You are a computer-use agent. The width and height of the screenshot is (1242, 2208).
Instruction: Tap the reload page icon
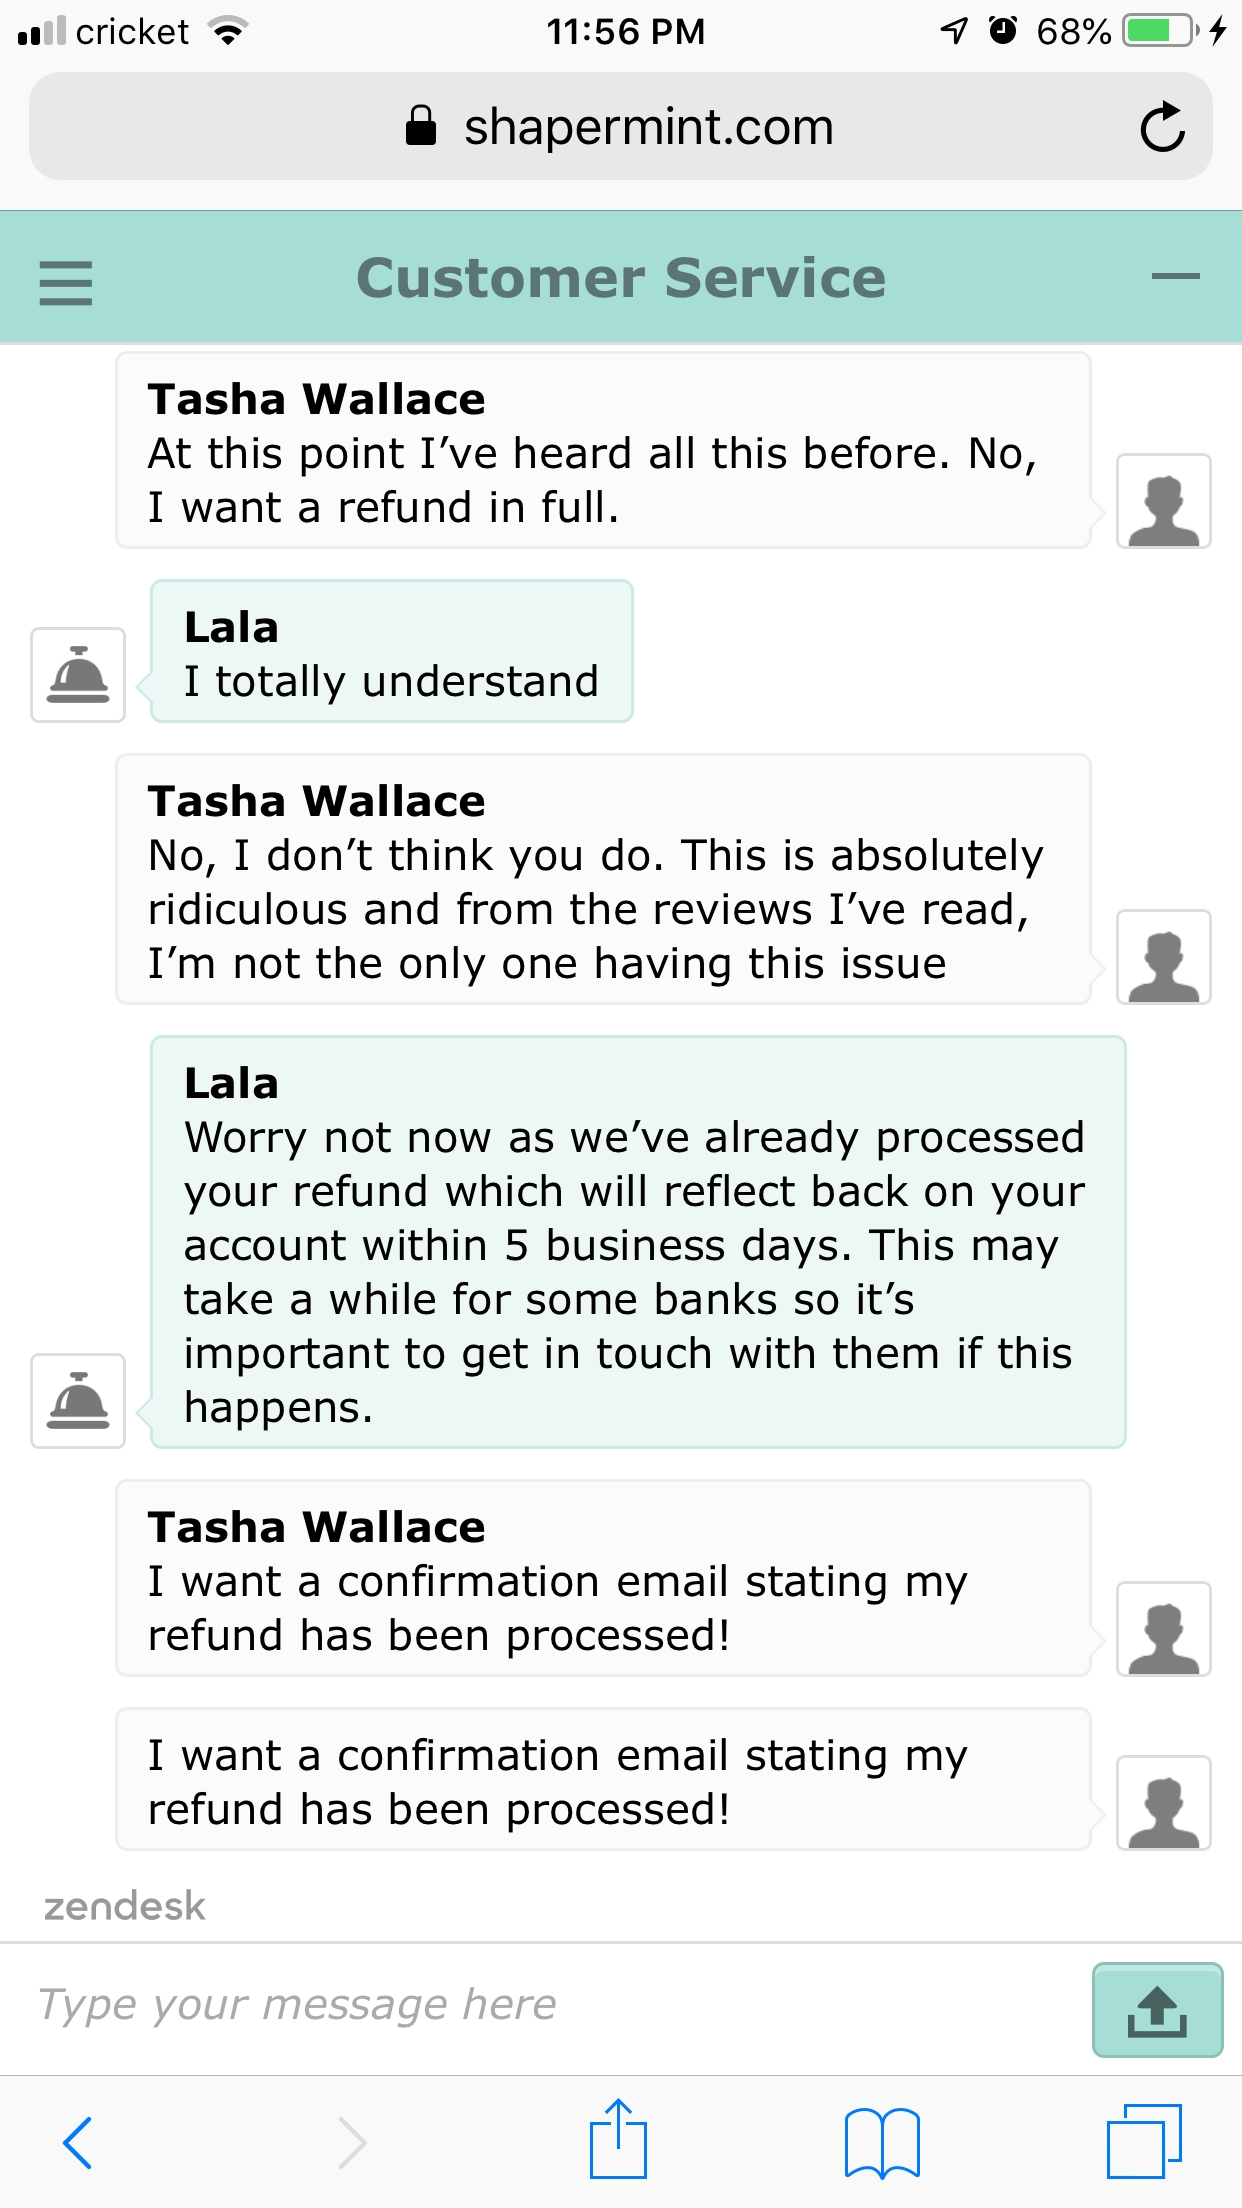(x=1163, y=126)
